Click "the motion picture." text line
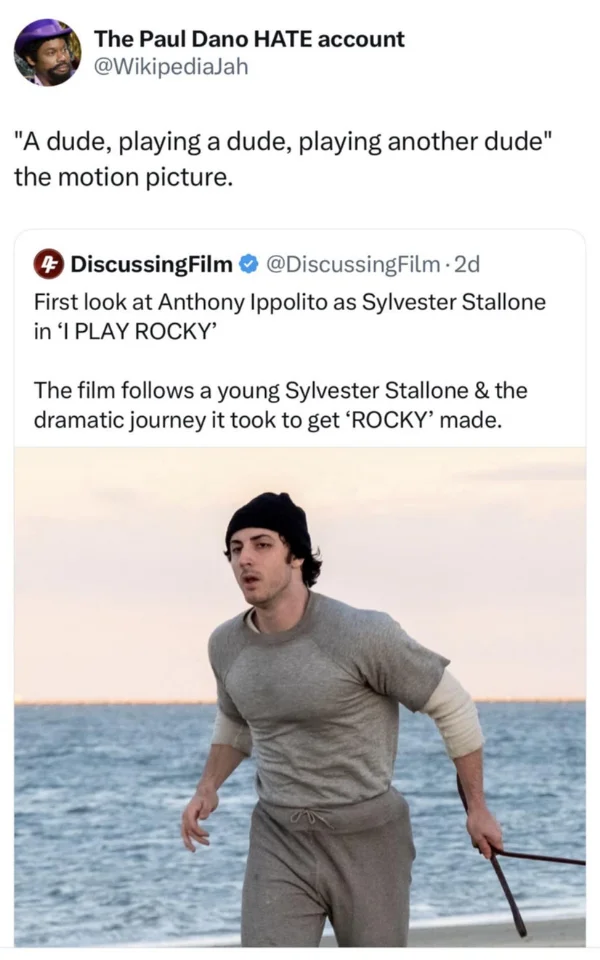This screenshot has width=600, height=960. coord(123,178)
